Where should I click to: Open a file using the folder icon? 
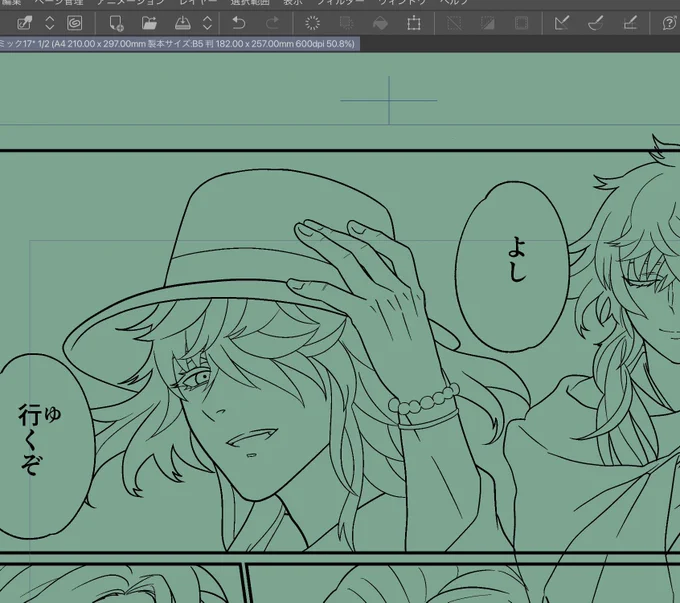tap(149, 23)
